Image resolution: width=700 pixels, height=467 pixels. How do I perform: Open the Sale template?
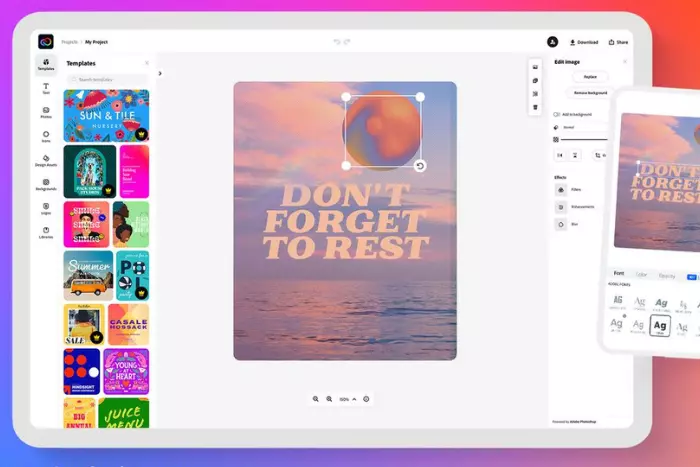pyautogui.click(x=84, y=325)
